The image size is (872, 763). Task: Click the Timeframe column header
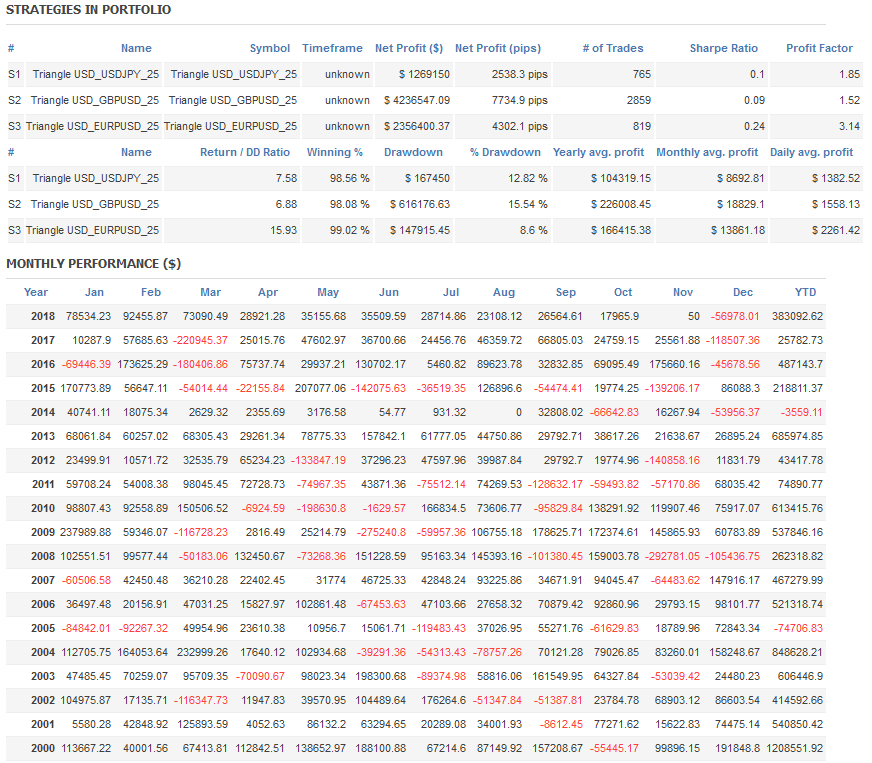click(332, 48)
